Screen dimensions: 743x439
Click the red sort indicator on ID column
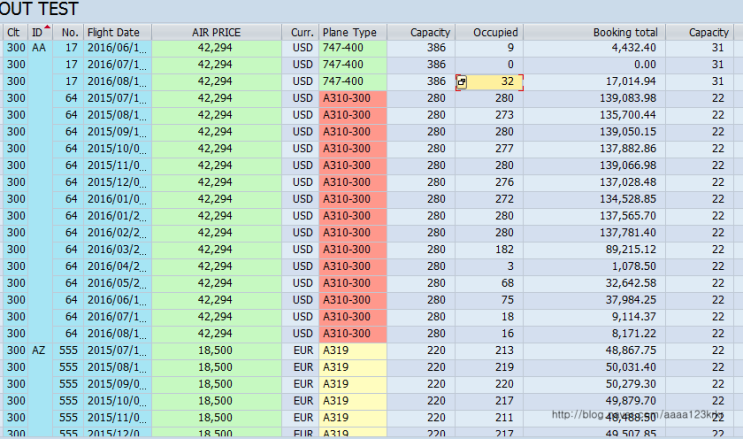[48, 28]
